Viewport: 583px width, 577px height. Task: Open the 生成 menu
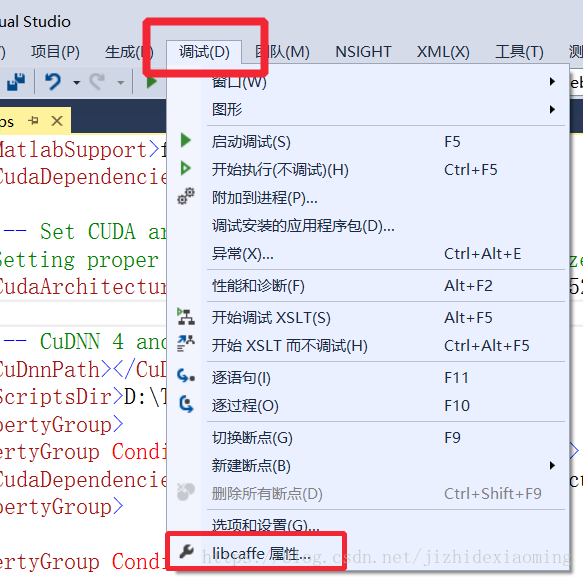(x=129, y=52)
